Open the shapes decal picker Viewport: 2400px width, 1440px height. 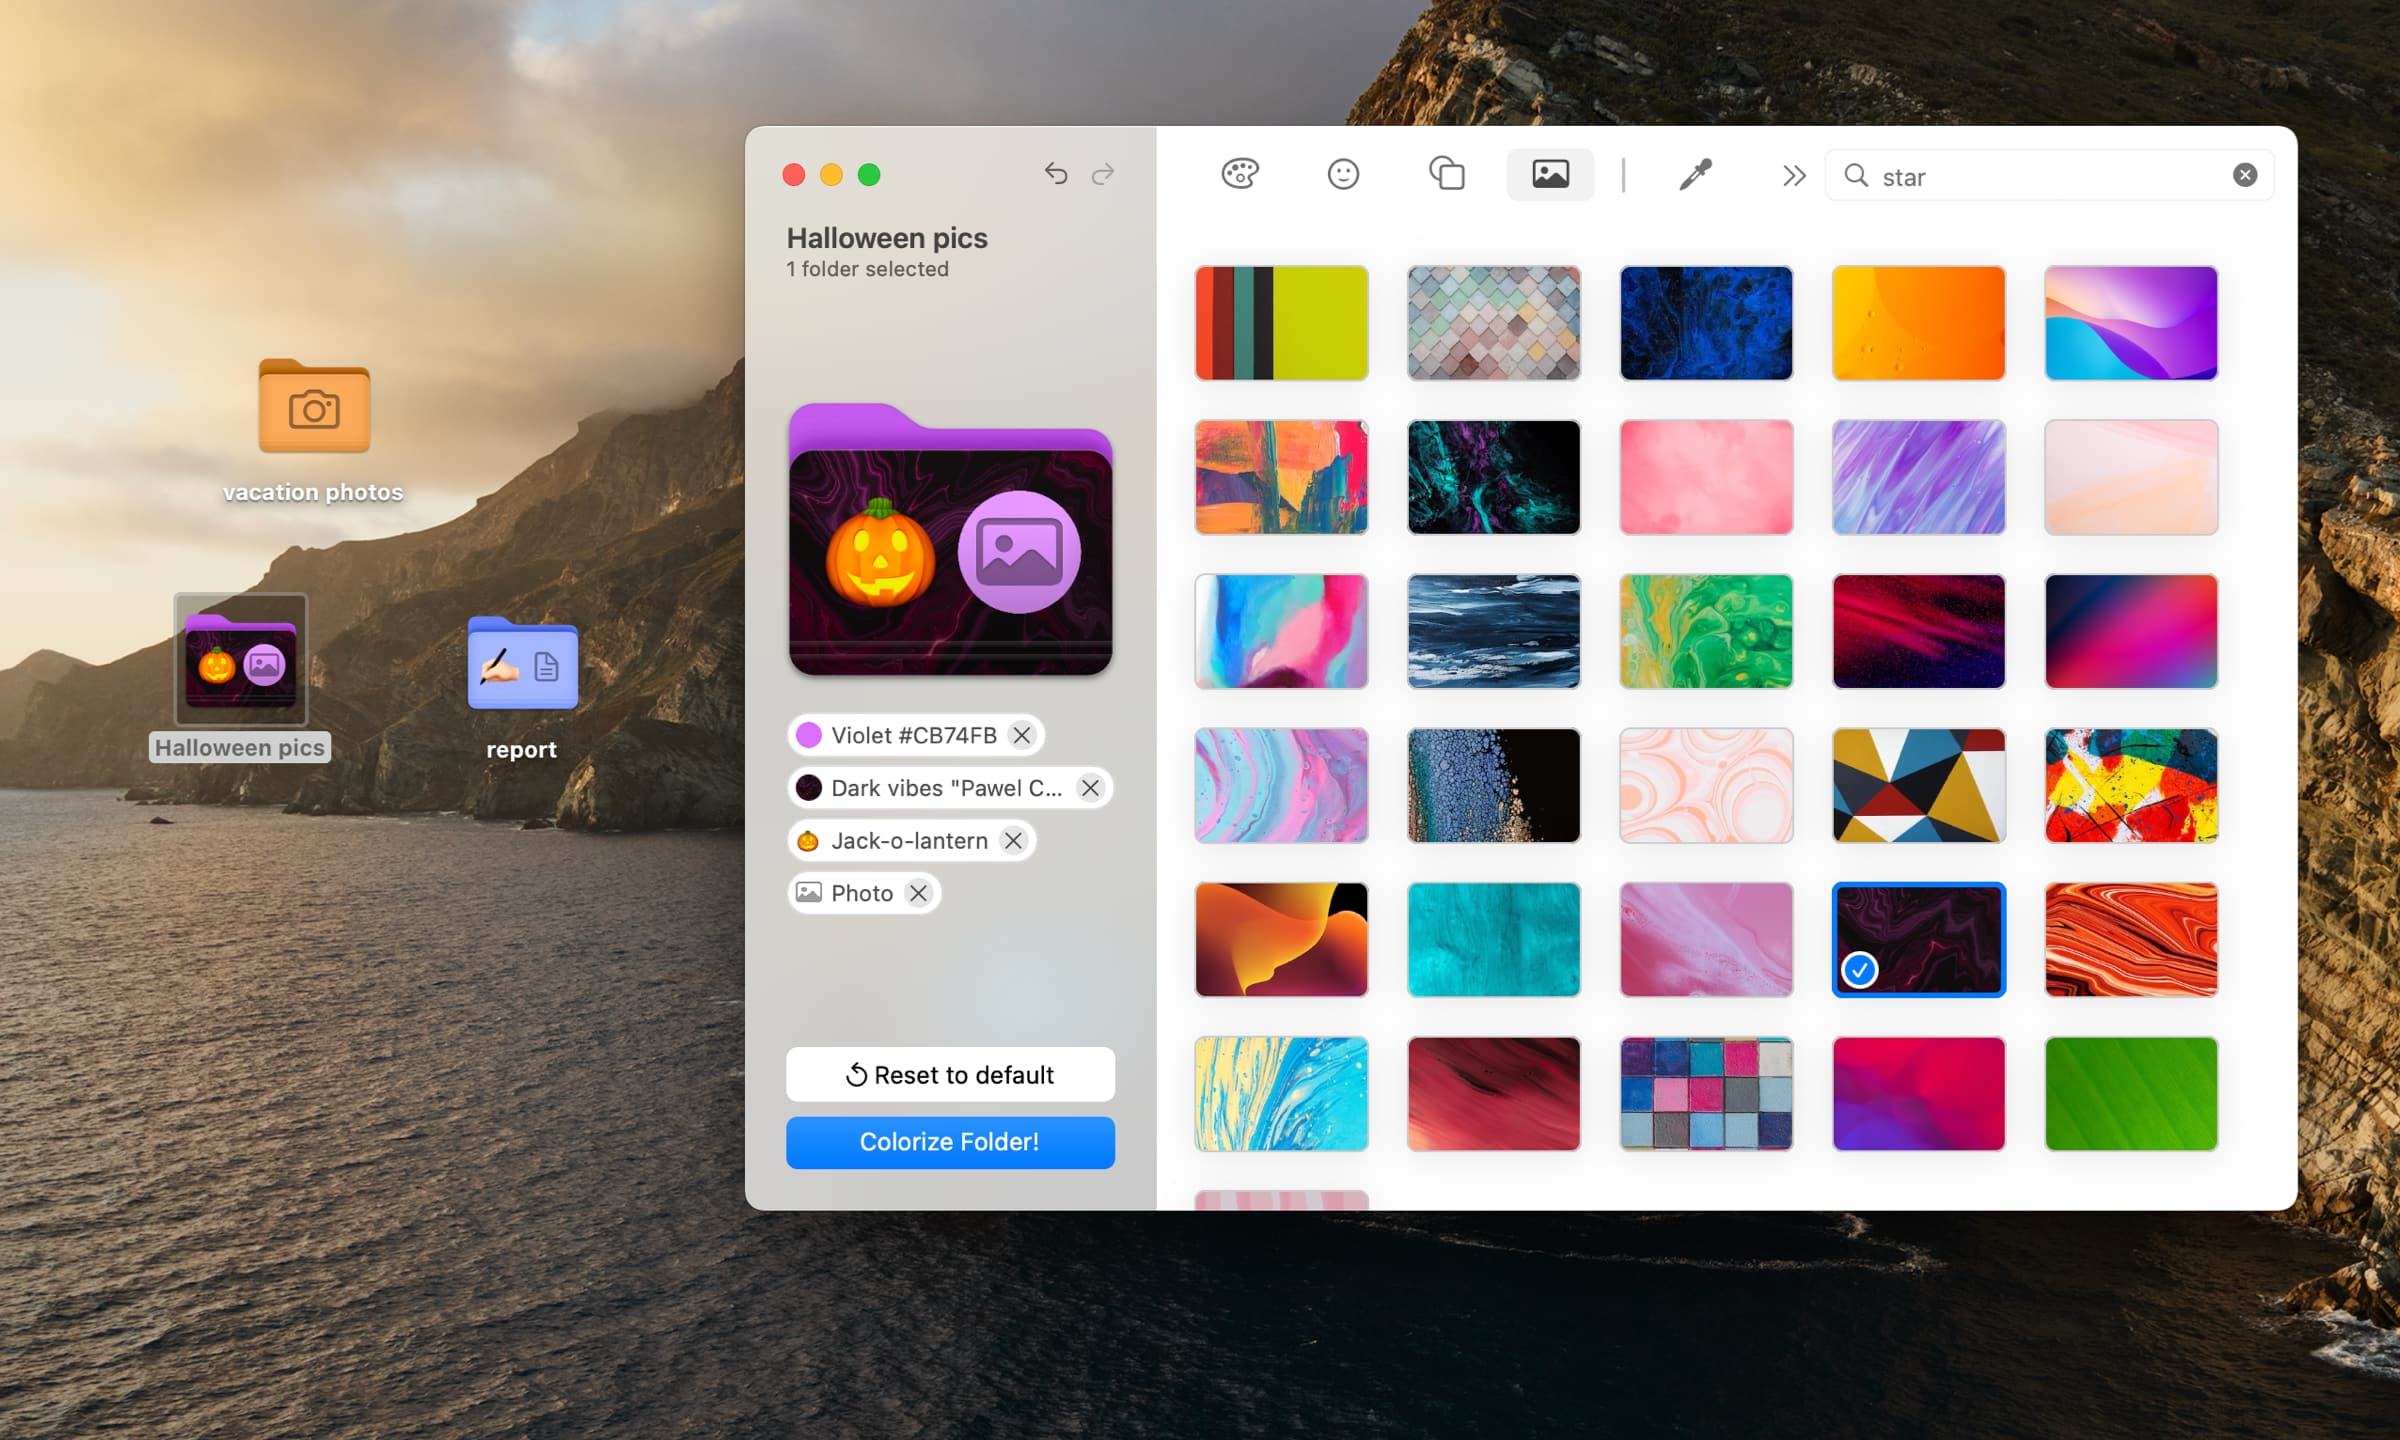1447,174
